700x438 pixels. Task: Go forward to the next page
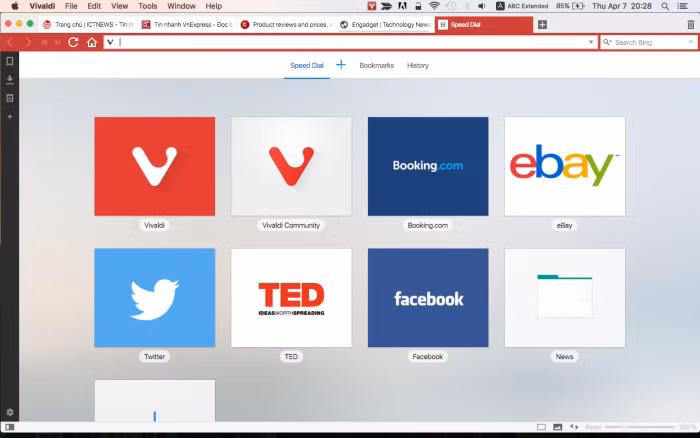coord(28,42)
